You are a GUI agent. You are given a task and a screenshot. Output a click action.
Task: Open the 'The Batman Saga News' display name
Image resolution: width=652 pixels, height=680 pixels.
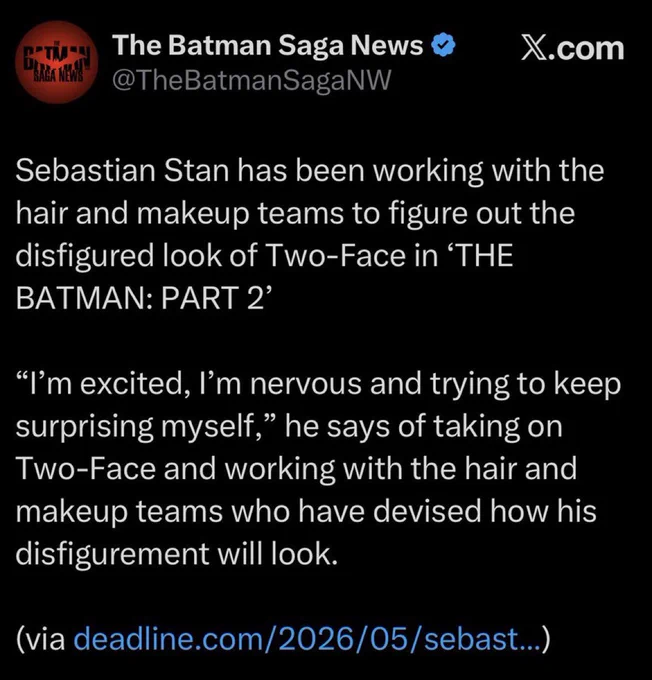(268, 45)
